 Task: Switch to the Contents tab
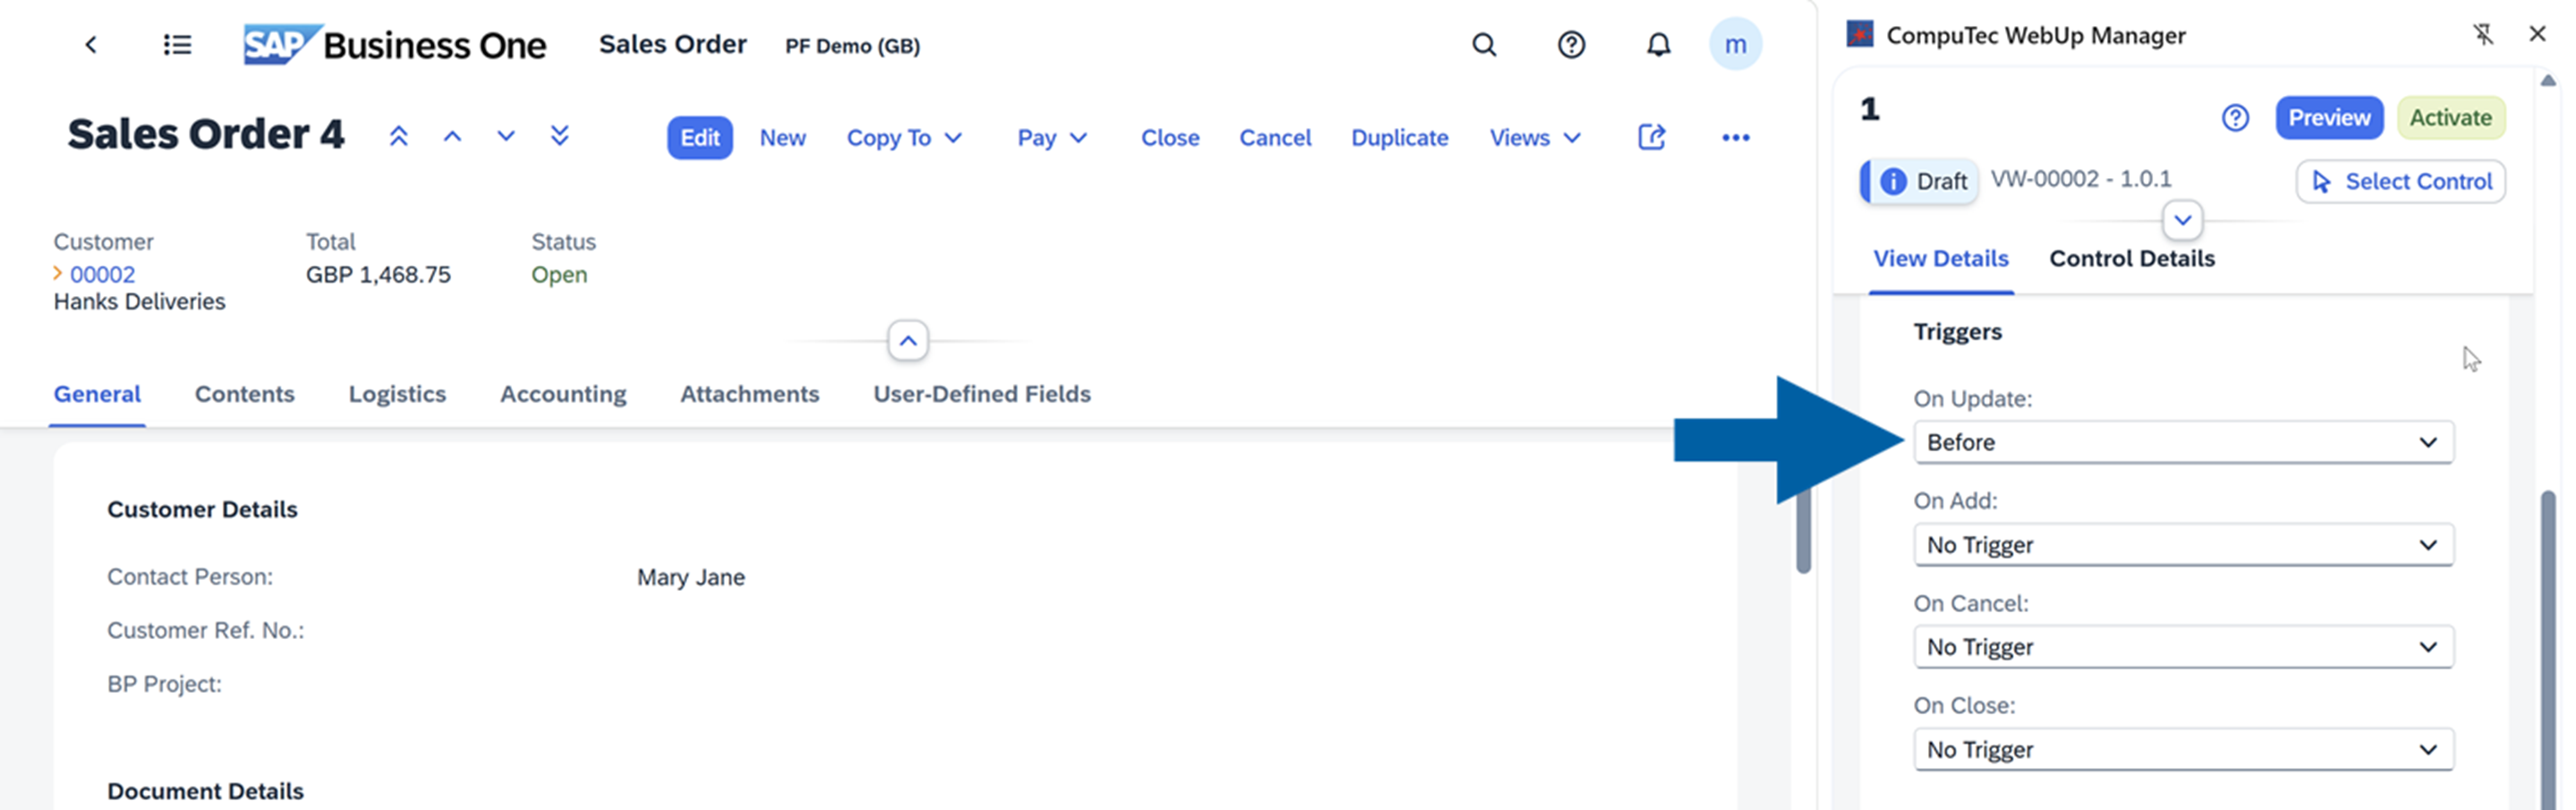[244, 394]
